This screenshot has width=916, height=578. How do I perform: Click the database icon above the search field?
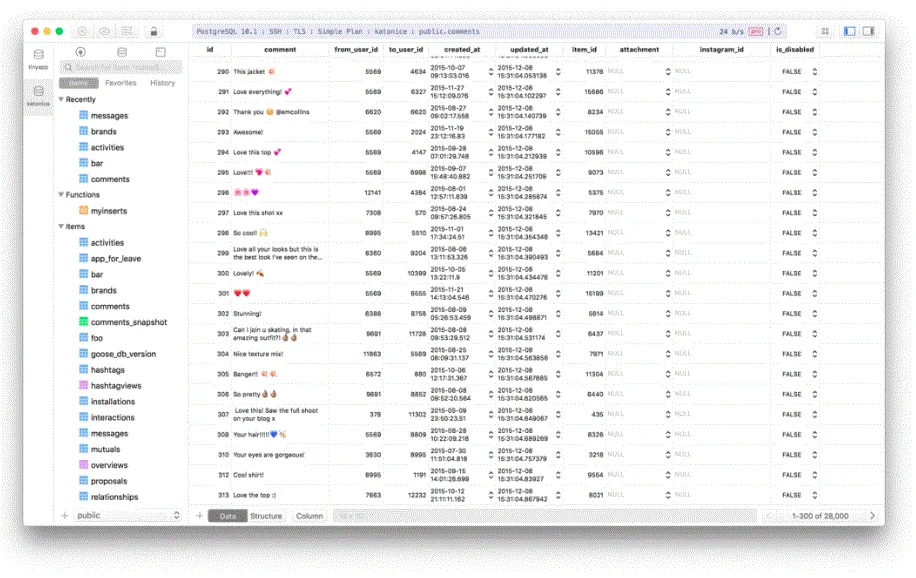click(122, 52)
